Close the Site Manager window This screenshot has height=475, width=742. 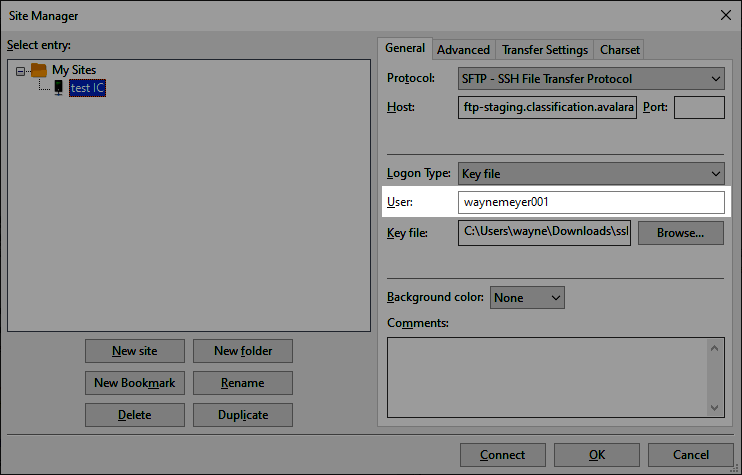point(725,14)
